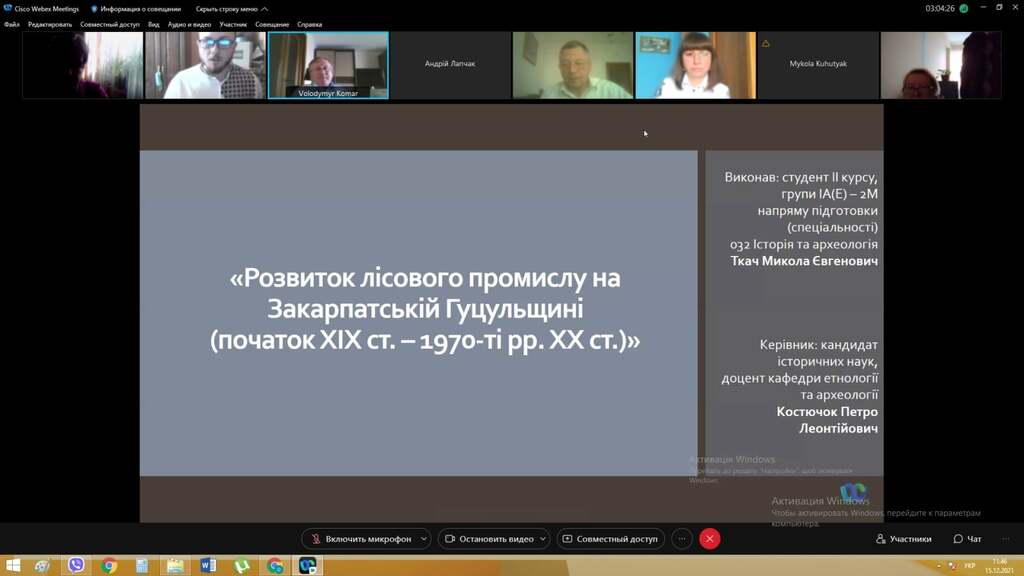The image size is (1024, 576).
Task: Open the Справка menu
Action: pyautogui.click(x=309, y=24)
